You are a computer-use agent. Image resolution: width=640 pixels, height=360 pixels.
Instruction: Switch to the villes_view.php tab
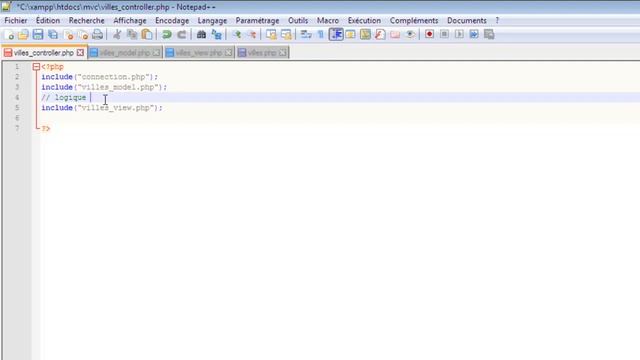coord(199,53)
